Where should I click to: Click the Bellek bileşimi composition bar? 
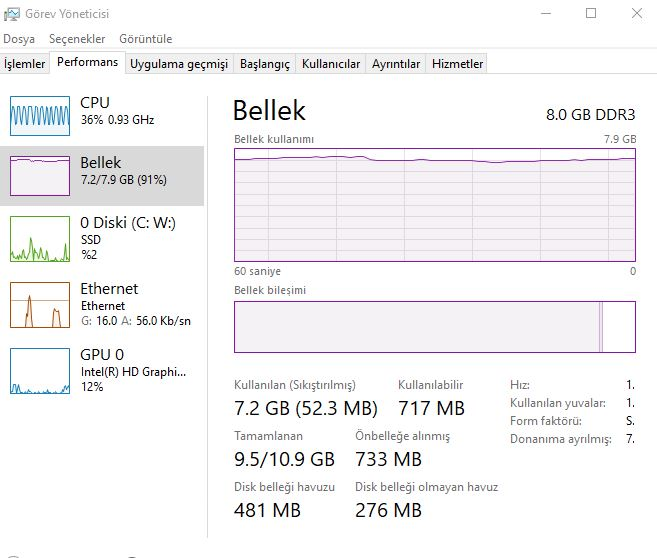(435, 327)
